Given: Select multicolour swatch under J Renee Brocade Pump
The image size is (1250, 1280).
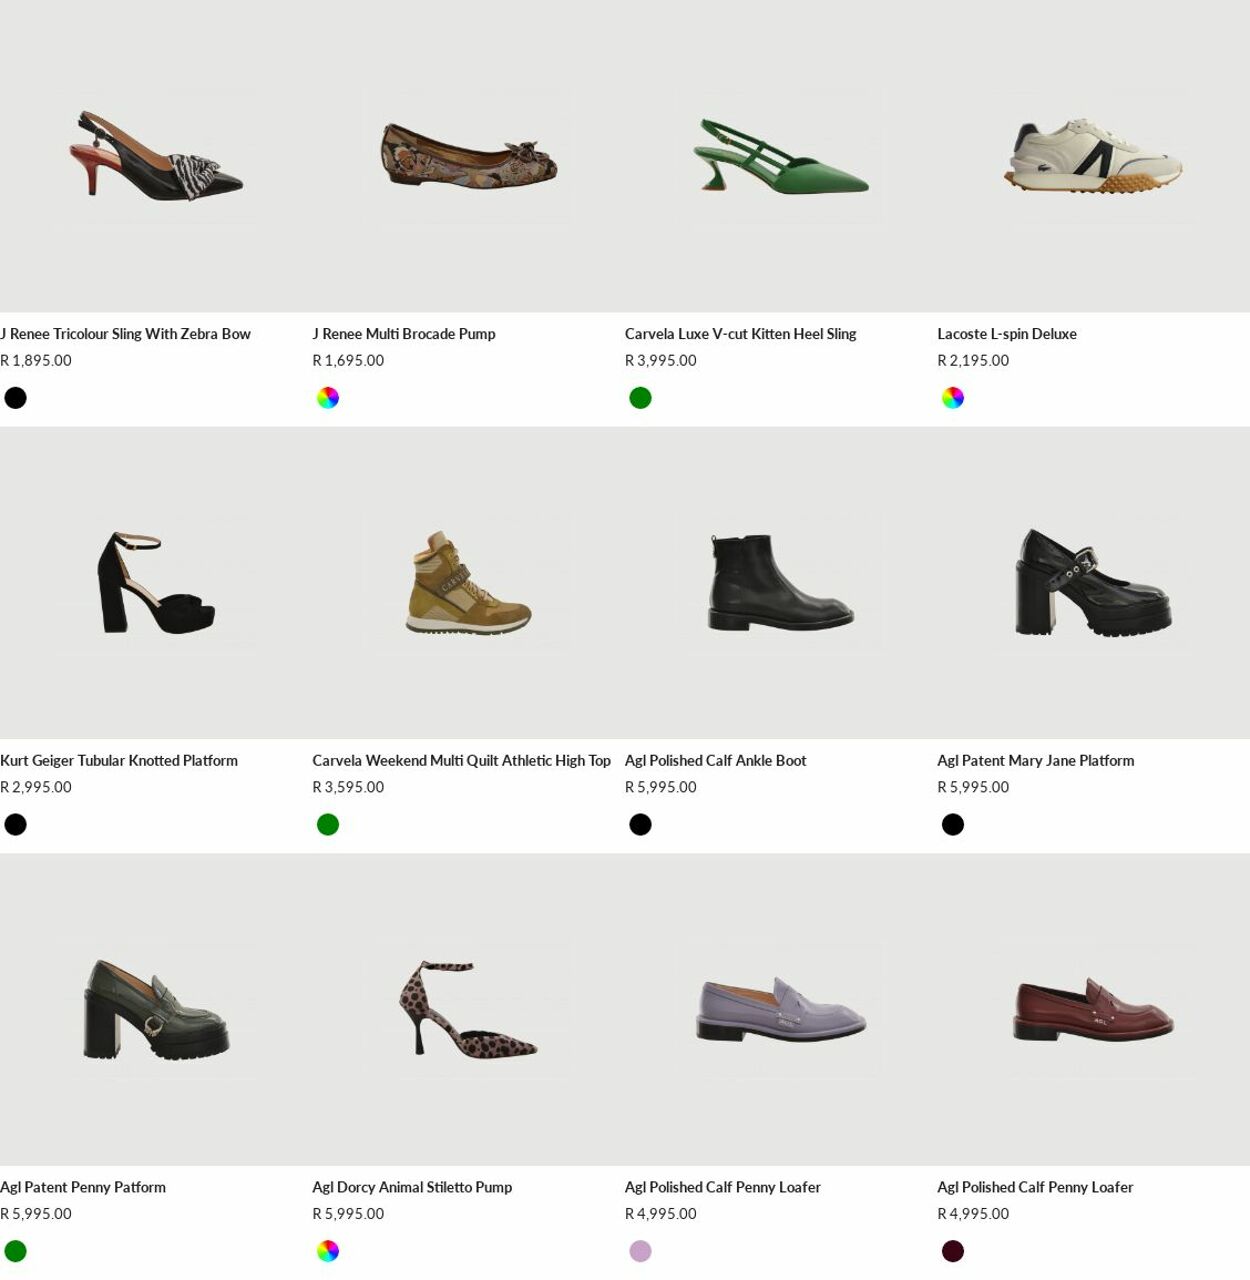Looking at the screenshot, I should (328, 398).
